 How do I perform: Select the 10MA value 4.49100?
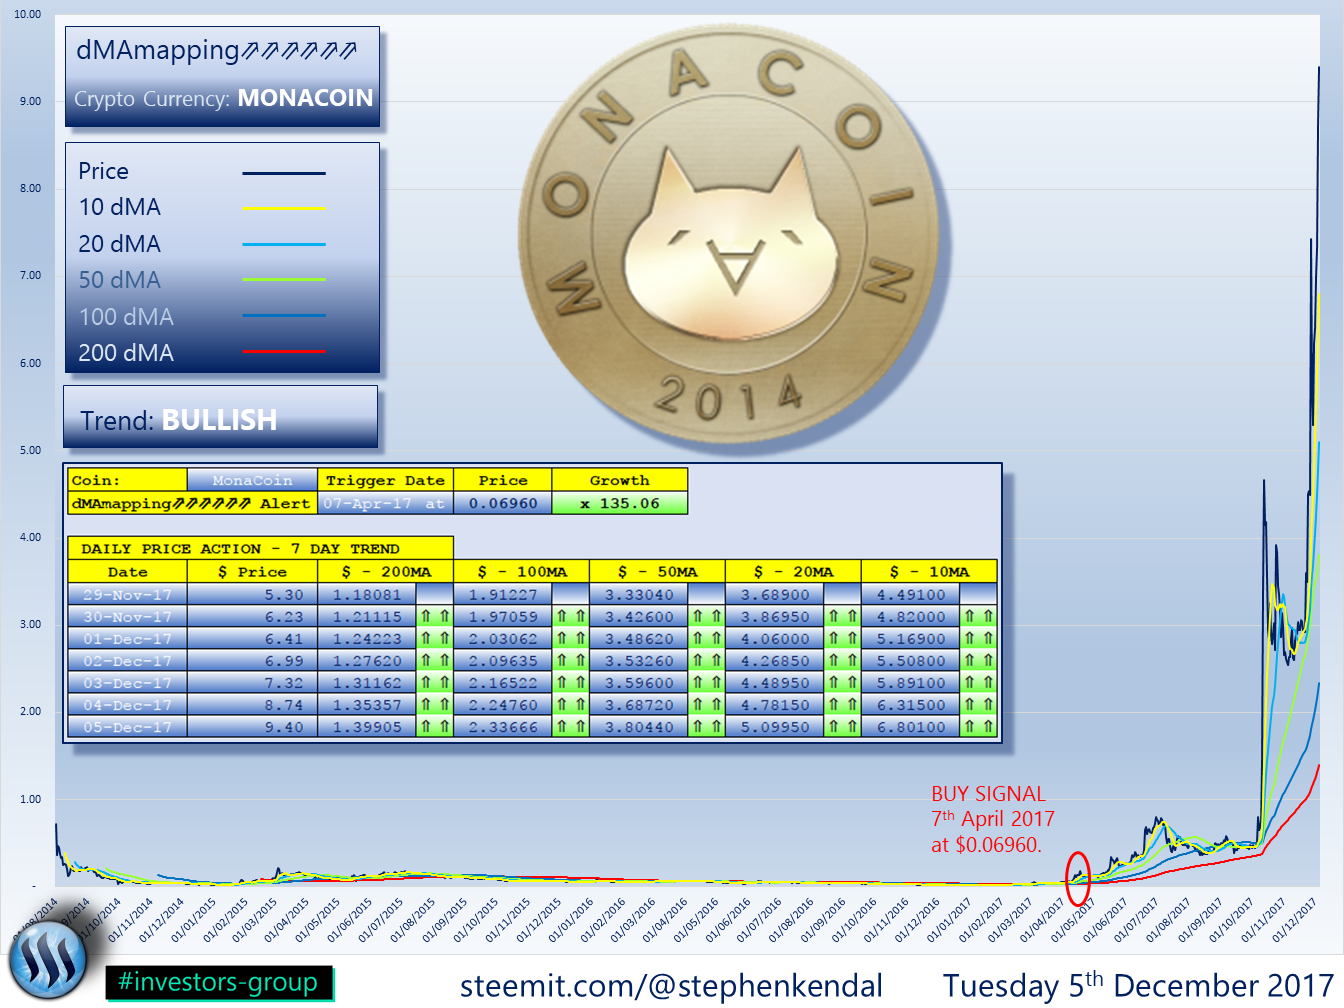911,595
